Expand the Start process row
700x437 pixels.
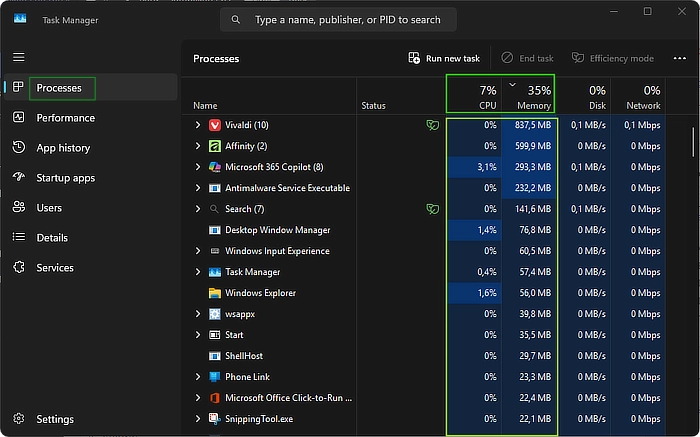point(198,335)
